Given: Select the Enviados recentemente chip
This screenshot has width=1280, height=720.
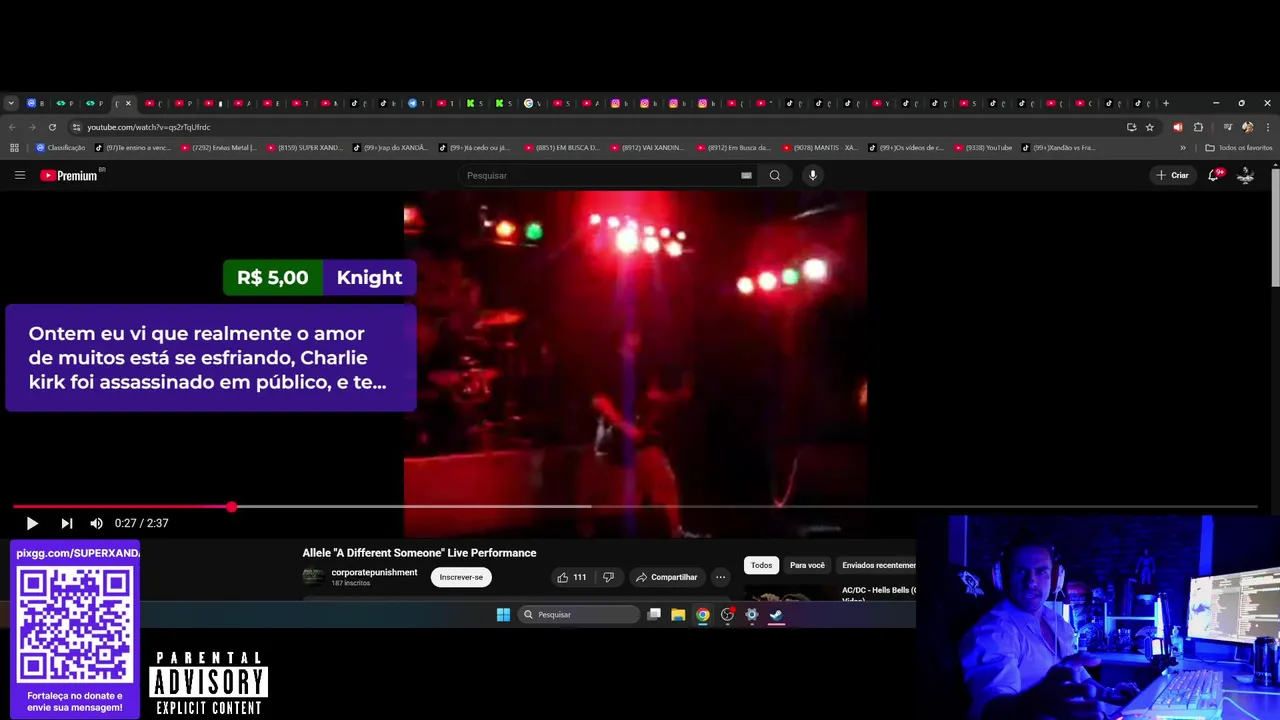Looking at the screenshot, I should coord(876,565).
